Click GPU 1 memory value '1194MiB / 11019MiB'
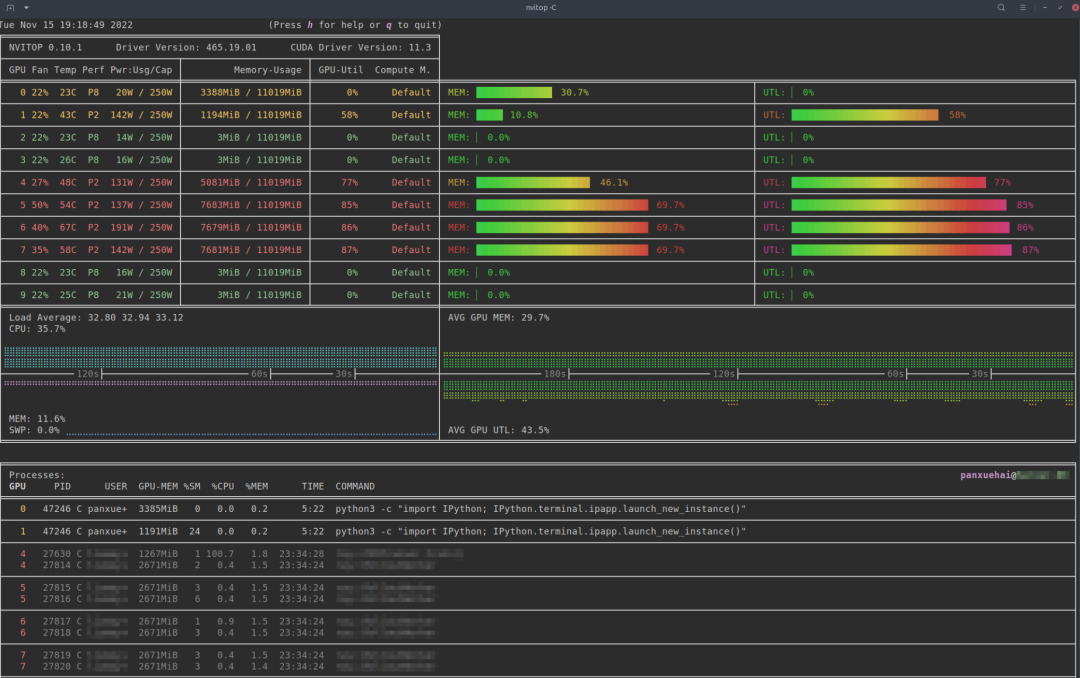 pyautogui.click(x=251, y=115)
